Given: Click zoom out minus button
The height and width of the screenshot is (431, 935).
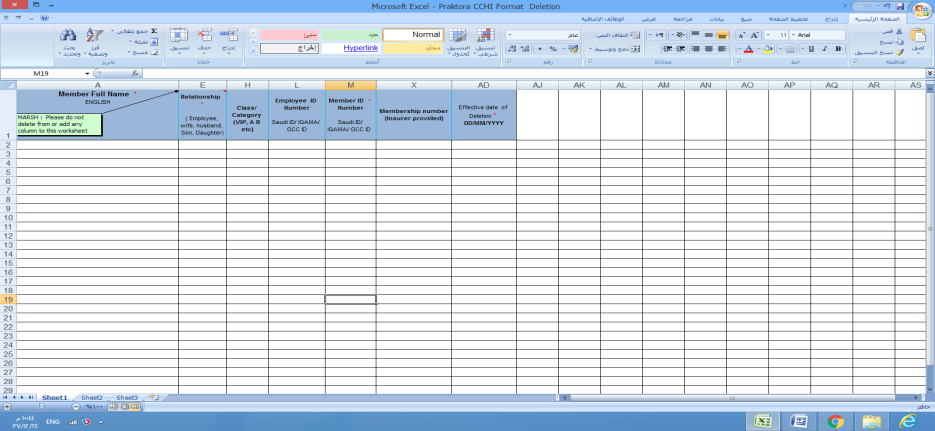Looking at the screenshot, I should pyautogui.click(x=76, y=407).
